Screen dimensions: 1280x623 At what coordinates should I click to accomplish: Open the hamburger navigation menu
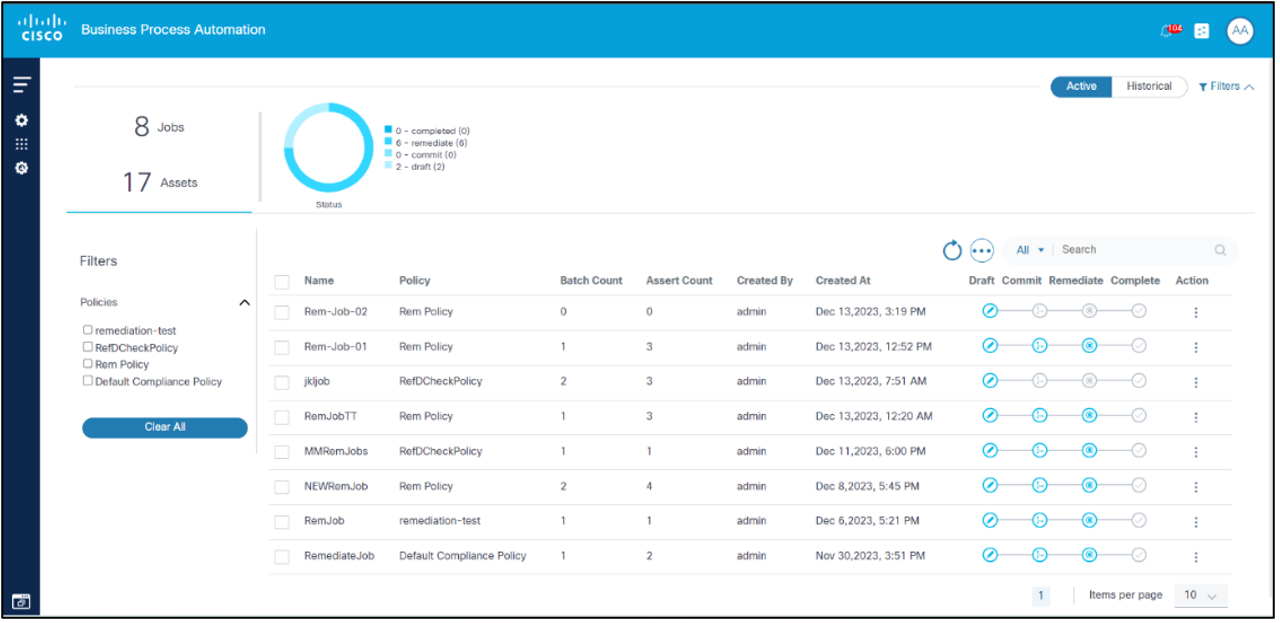click(x=22, y=85)
